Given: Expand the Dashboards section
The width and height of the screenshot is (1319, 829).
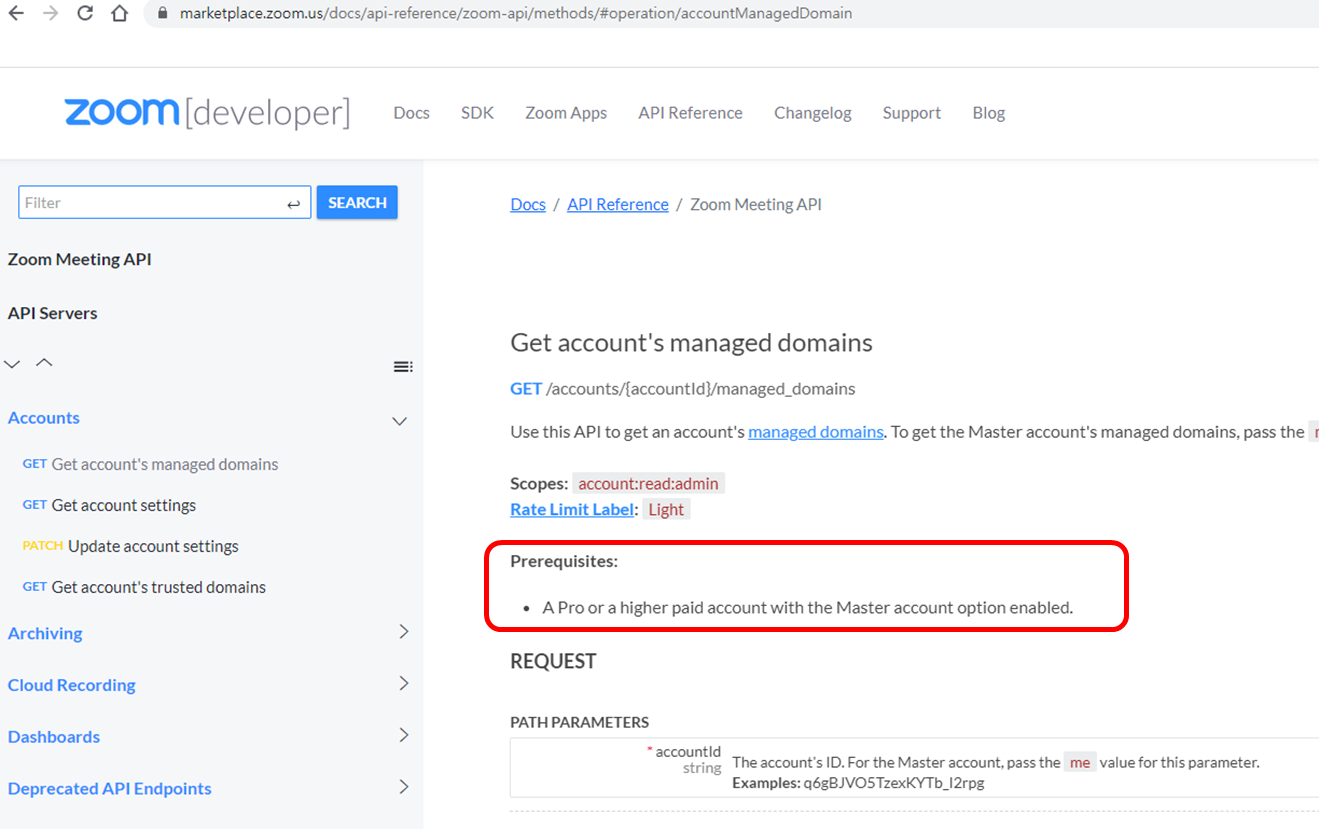Looking at the screenshot, I should [403, 735].
